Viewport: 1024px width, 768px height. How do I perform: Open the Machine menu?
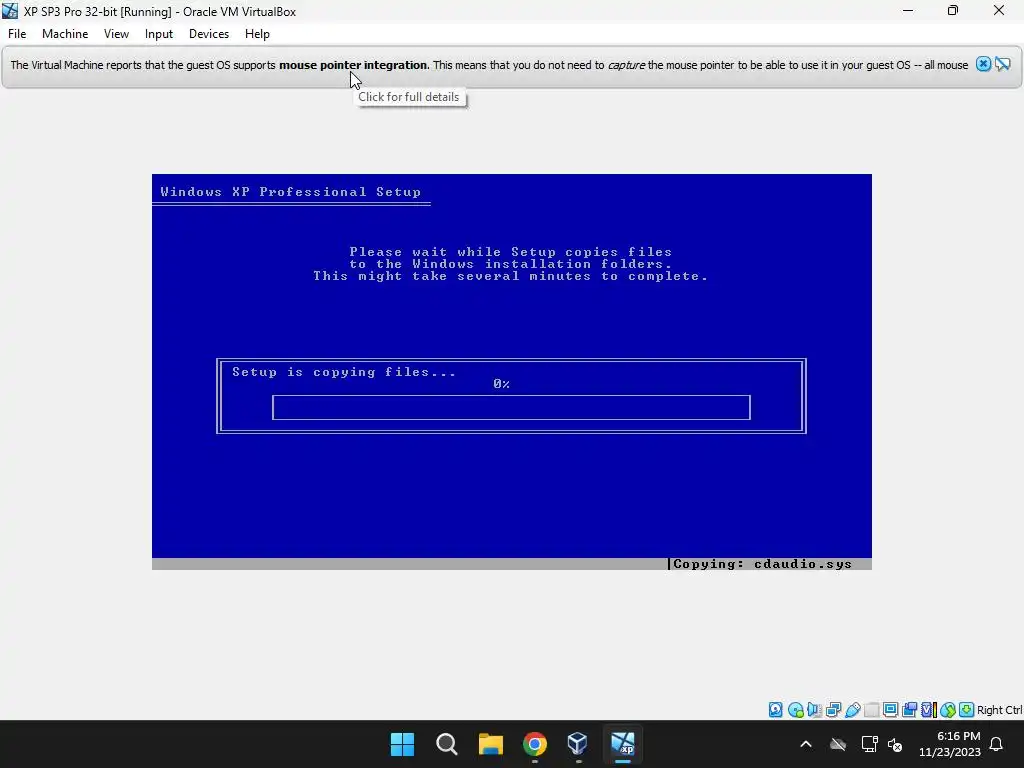click(65, 34)
